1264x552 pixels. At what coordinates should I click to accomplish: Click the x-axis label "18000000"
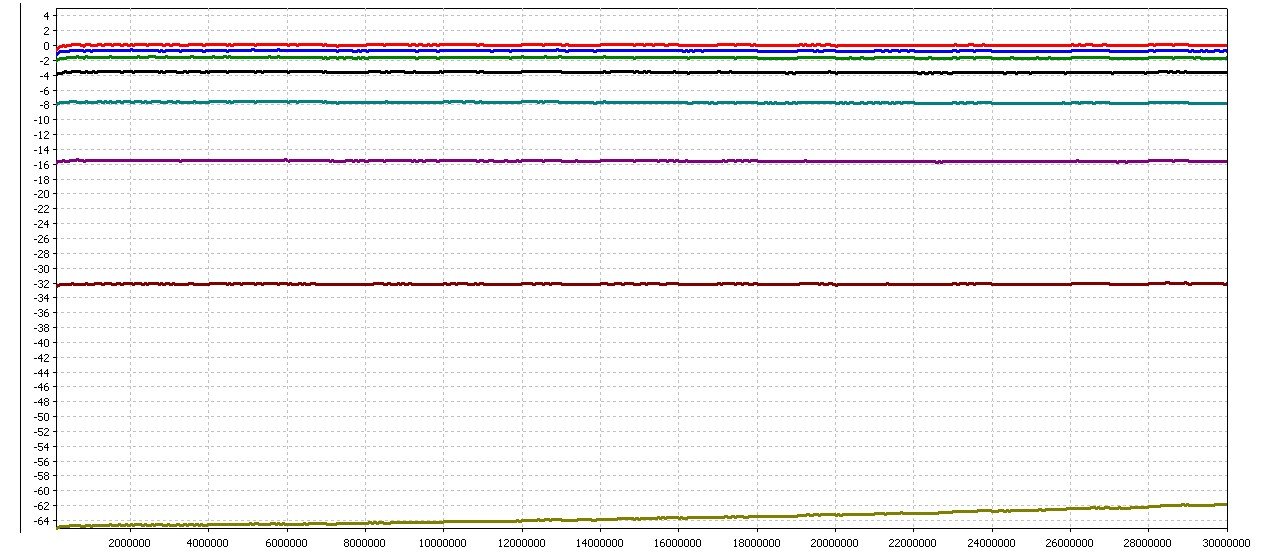coord(757,542)
